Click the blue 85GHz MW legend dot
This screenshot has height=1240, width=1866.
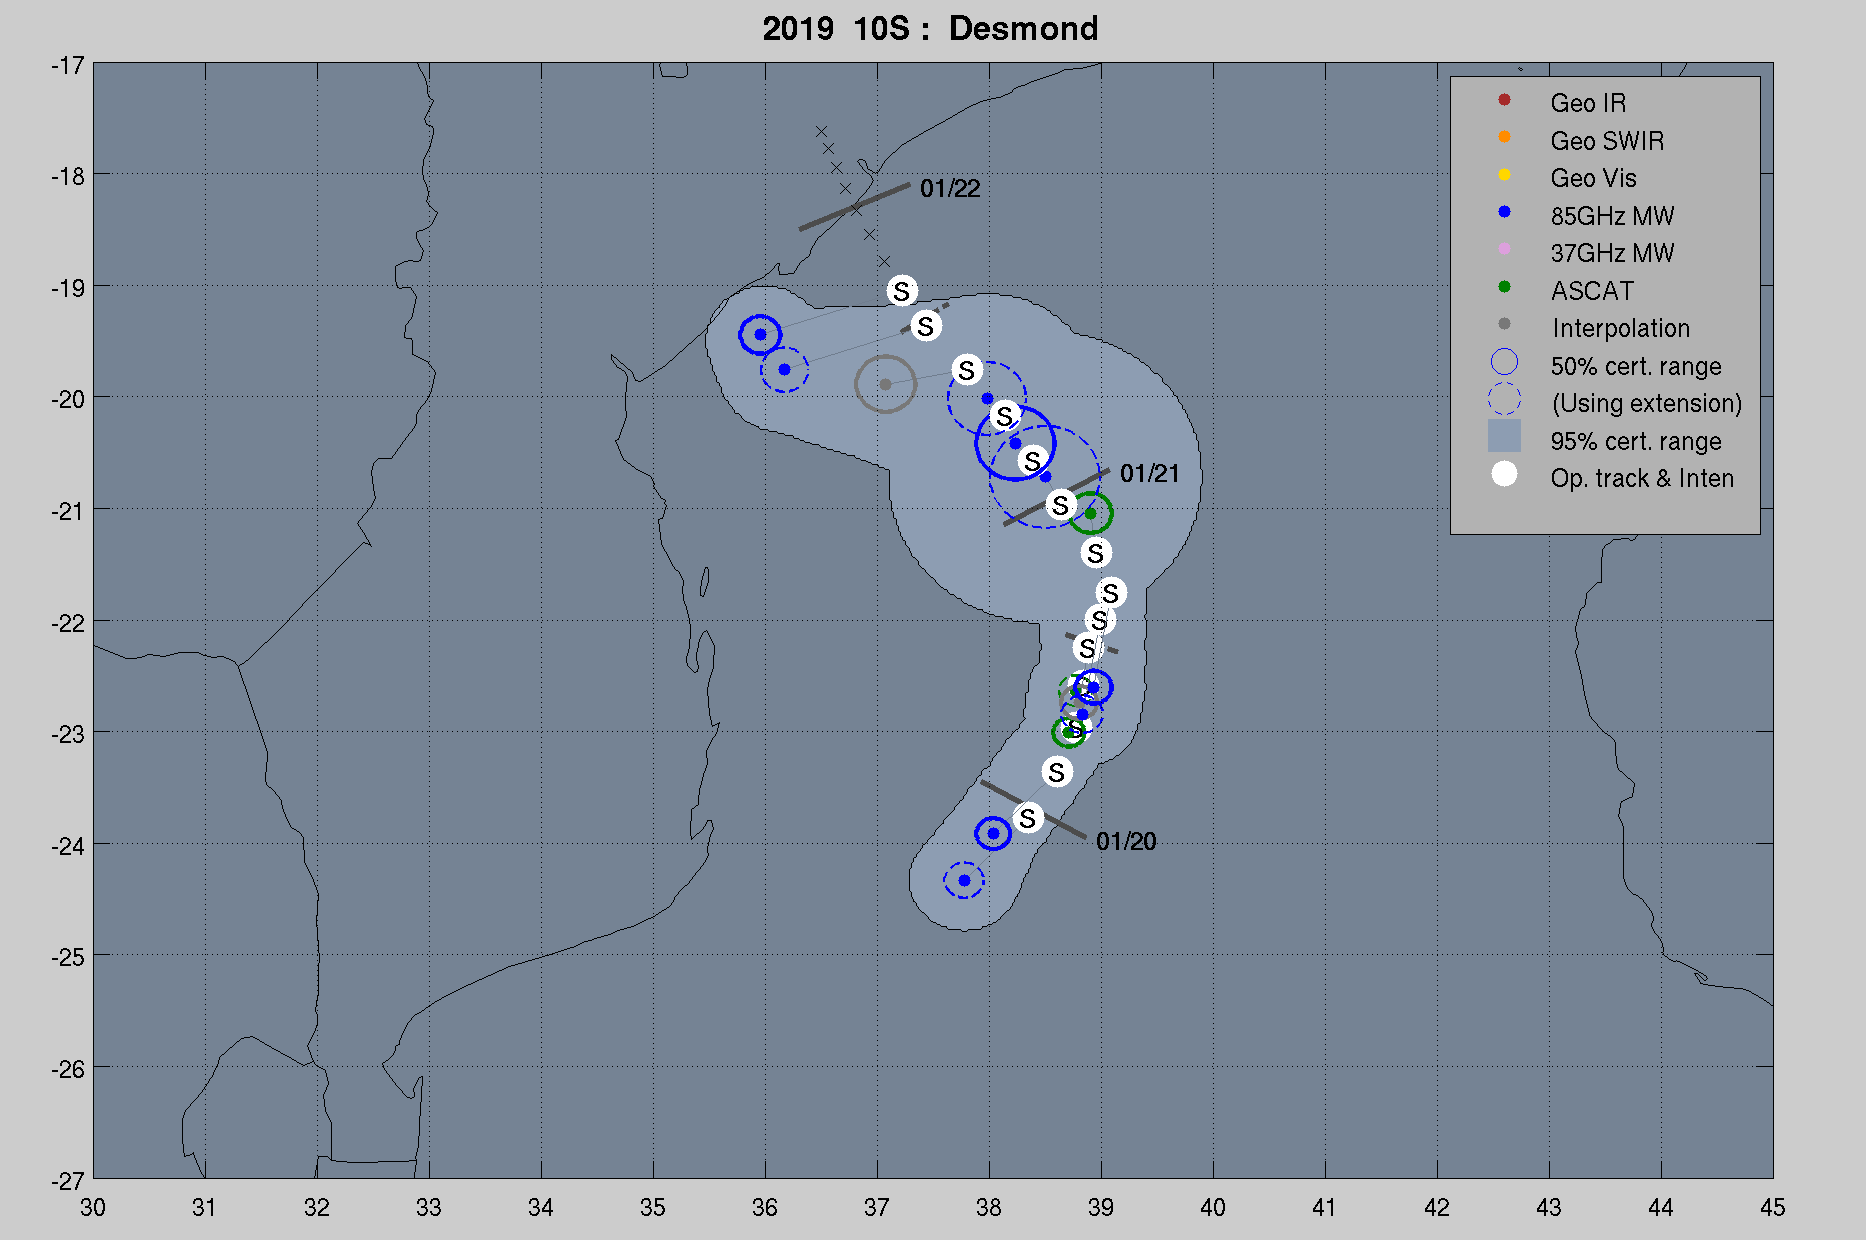click(x=1504, y=212)
